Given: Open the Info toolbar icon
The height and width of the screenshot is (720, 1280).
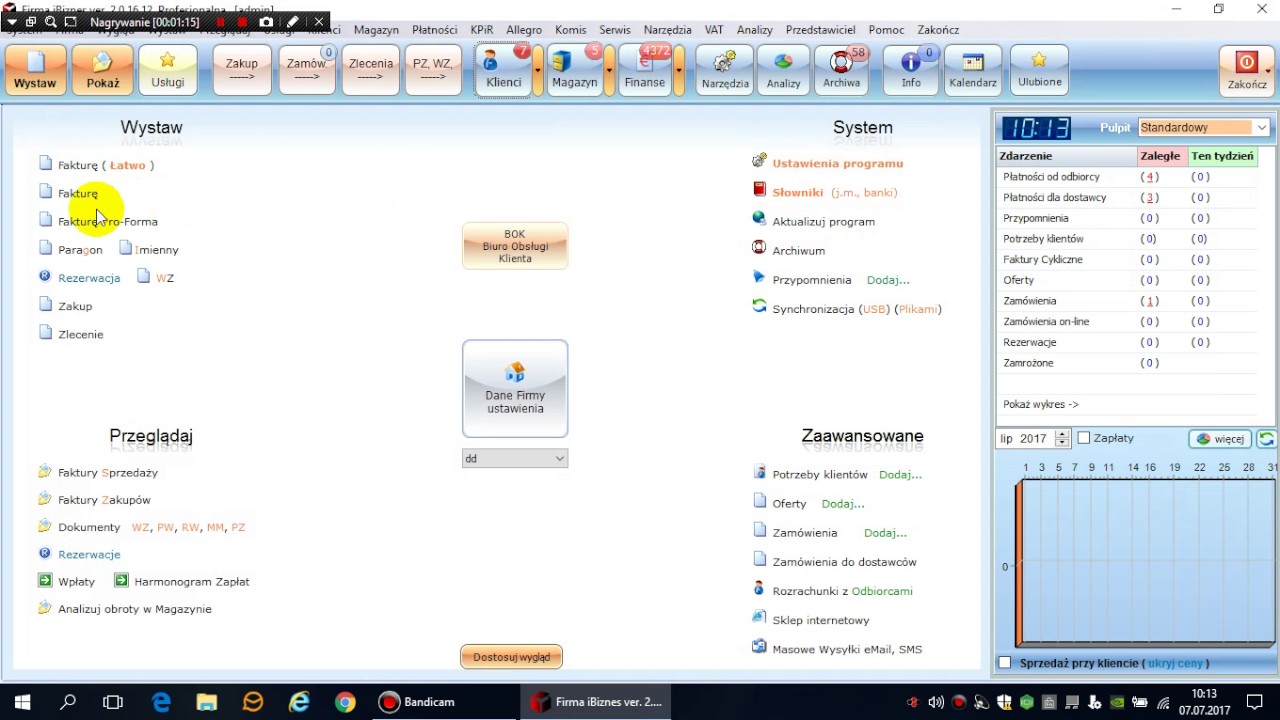Looking at the screenshot, I should (911, 70).
